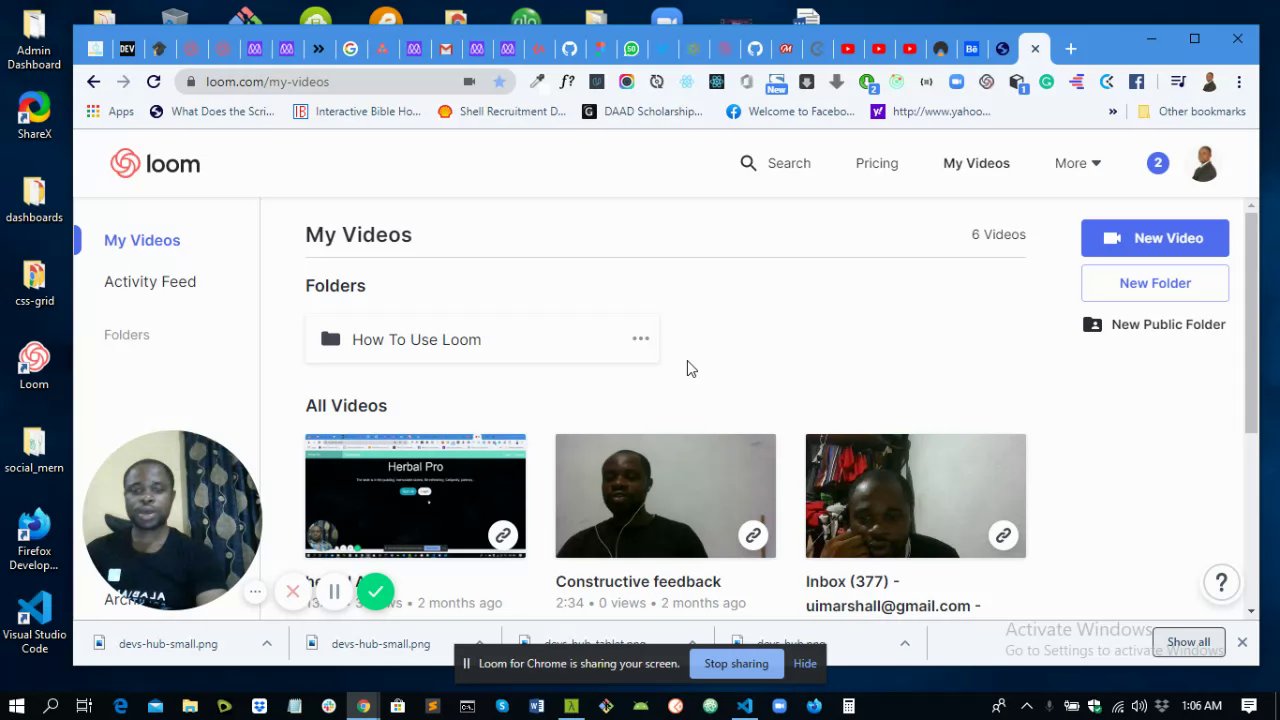Select Folders in the sidebar
1280x720 pixels.
(x=127, y=335)
